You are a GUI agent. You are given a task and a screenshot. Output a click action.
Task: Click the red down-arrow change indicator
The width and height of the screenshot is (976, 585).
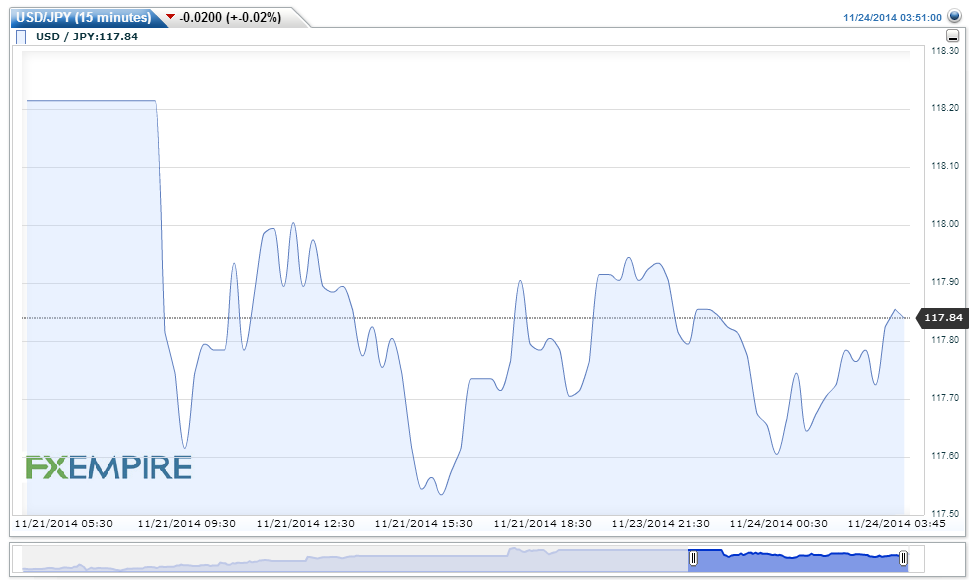tap(171, 16)
